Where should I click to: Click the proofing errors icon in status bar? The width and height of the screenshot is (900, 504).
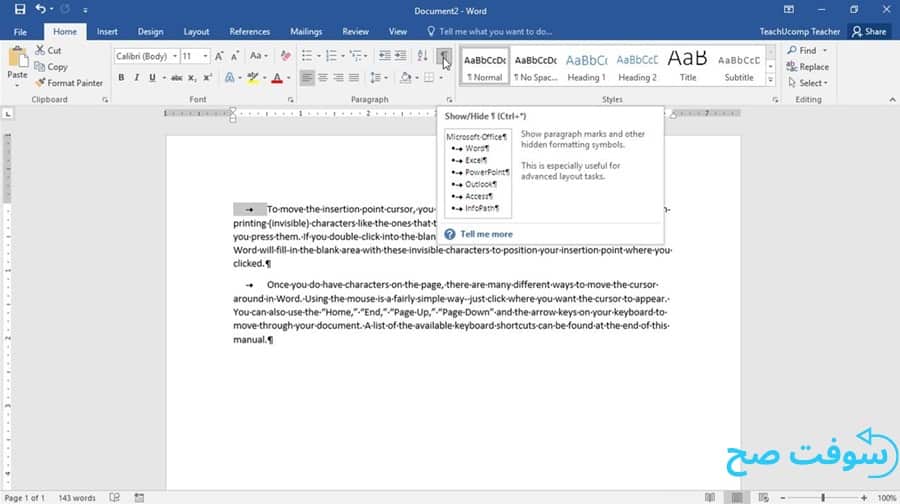click(114, 497)
